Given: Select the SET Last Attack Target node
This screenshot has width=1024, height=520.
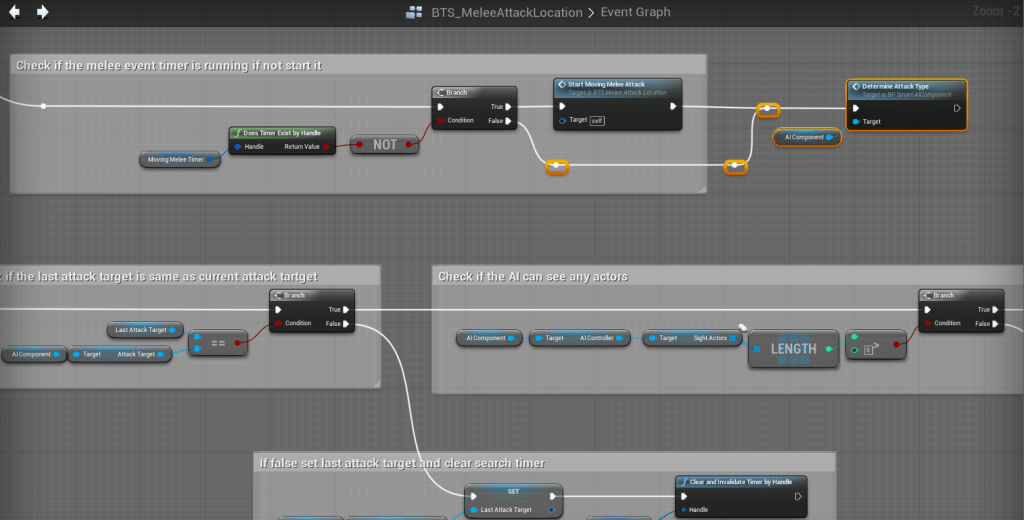Looking at the screenshot, I should (x=513, y=494).
